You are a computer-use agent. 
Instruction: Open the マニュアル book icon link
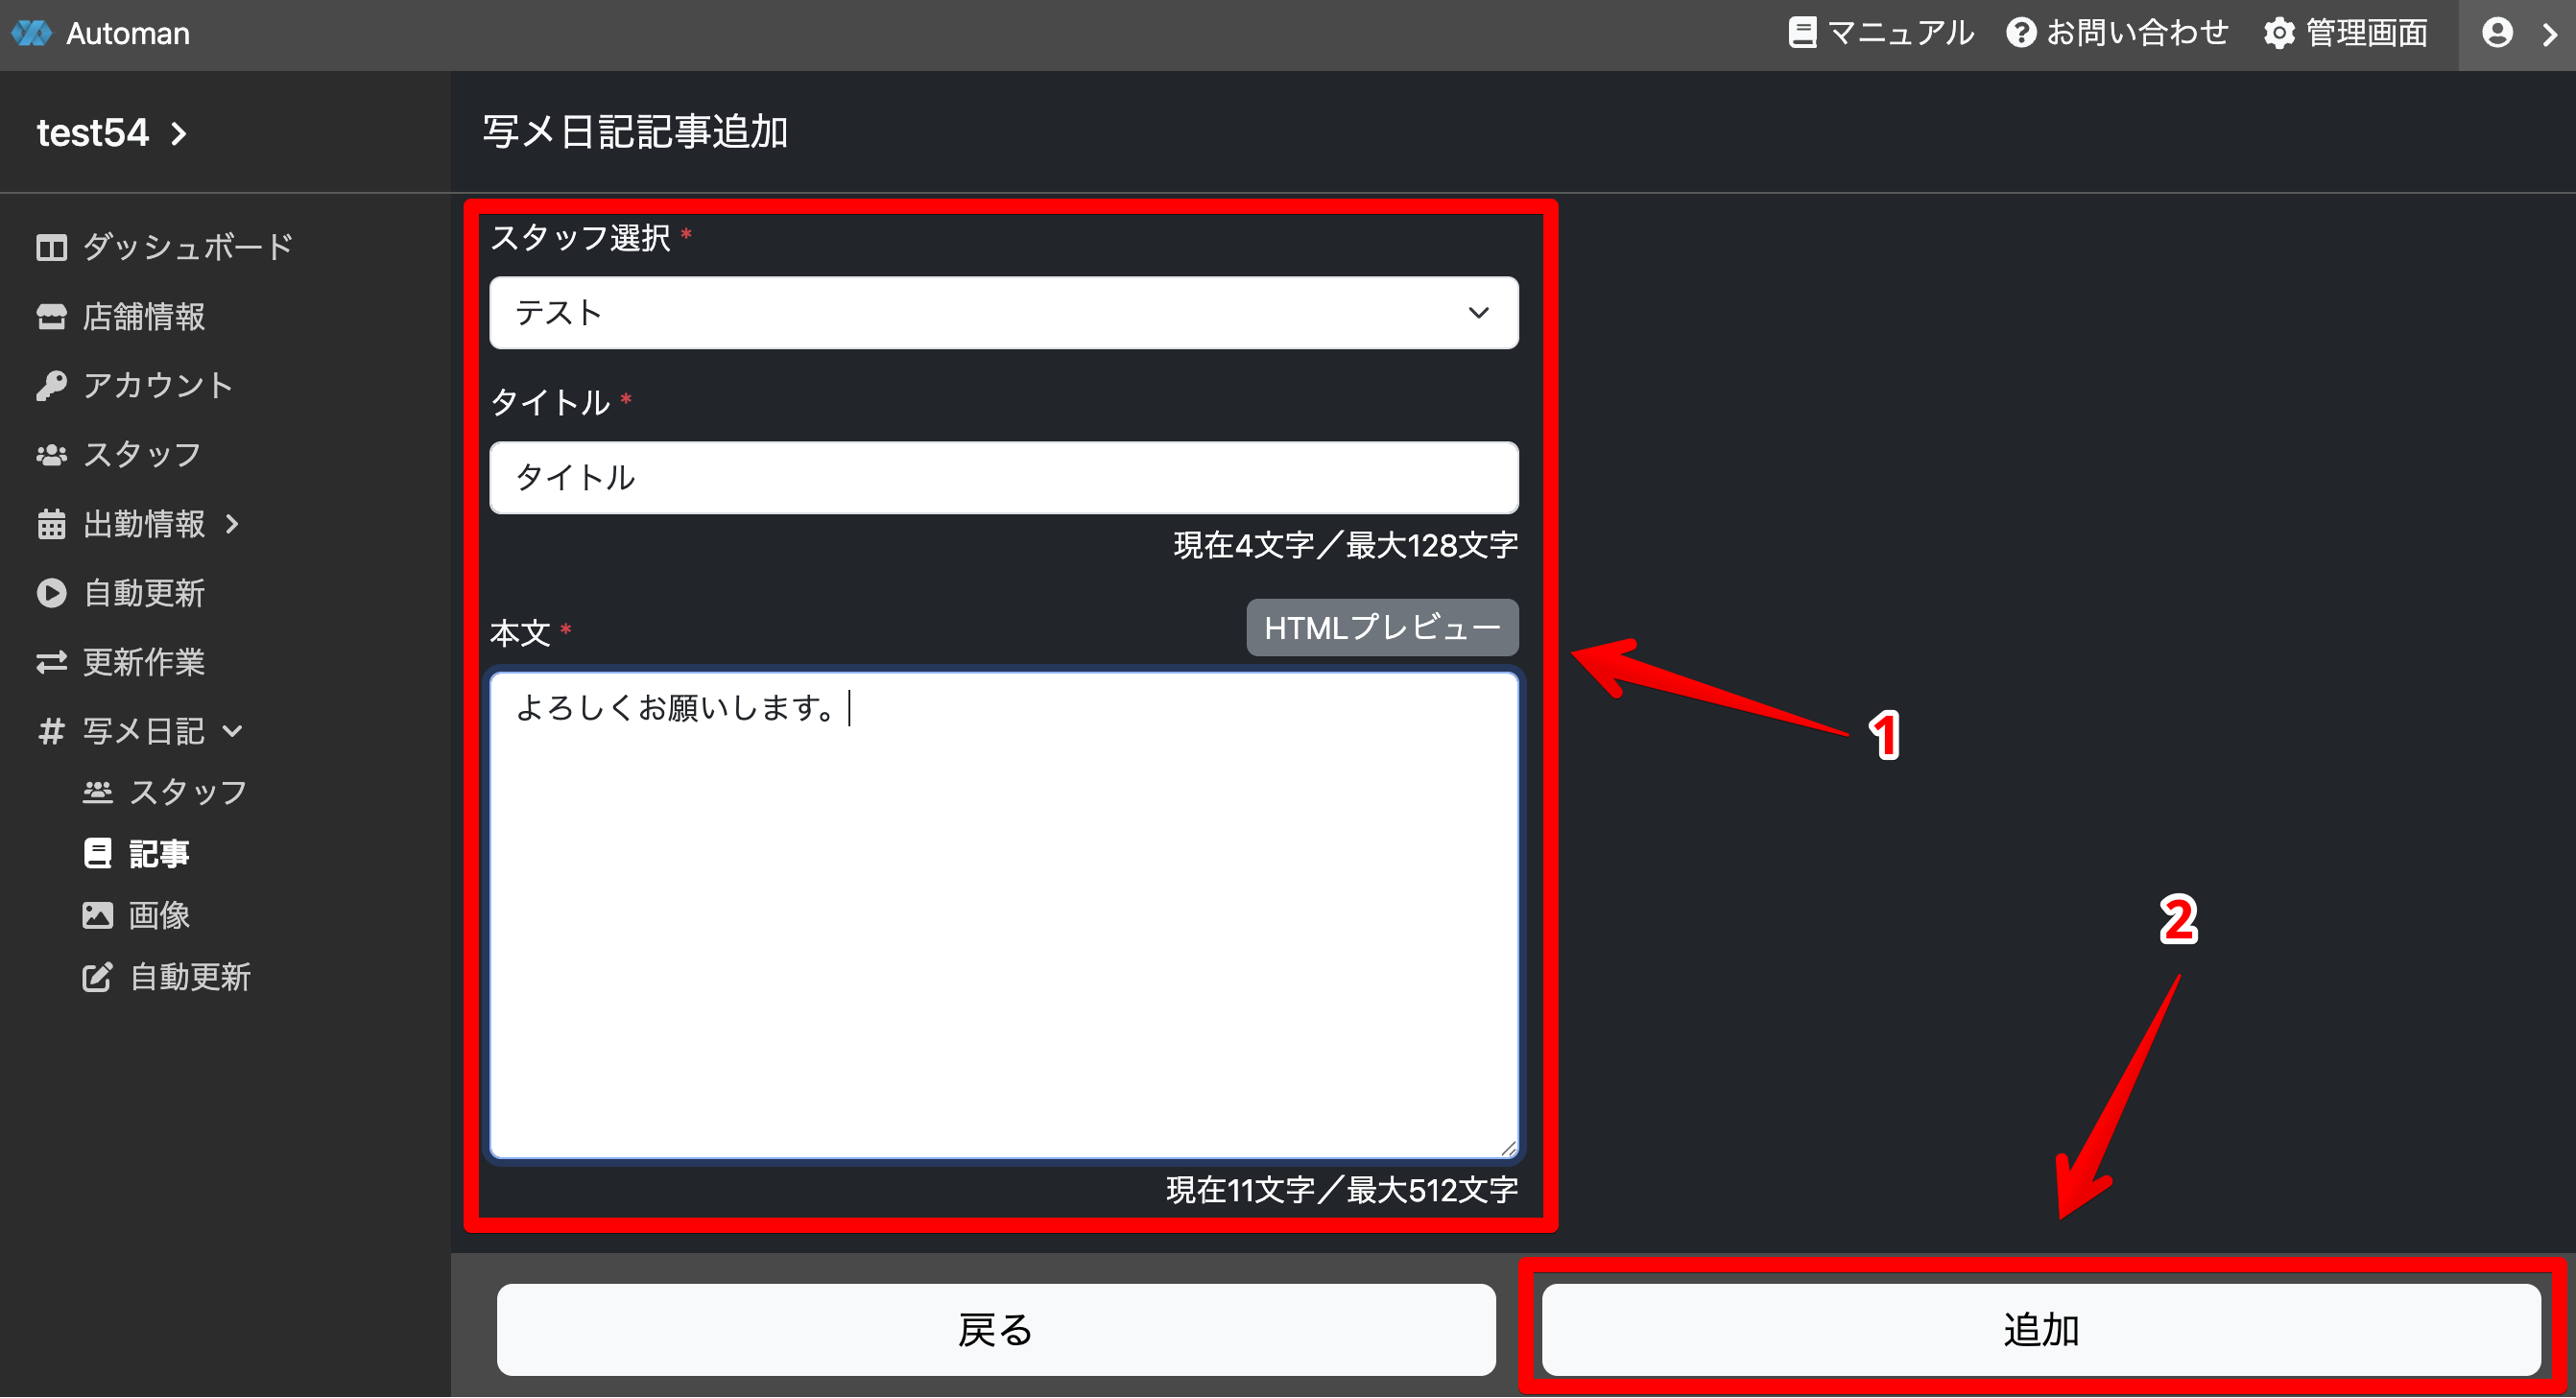click(x=1801, y=33)
